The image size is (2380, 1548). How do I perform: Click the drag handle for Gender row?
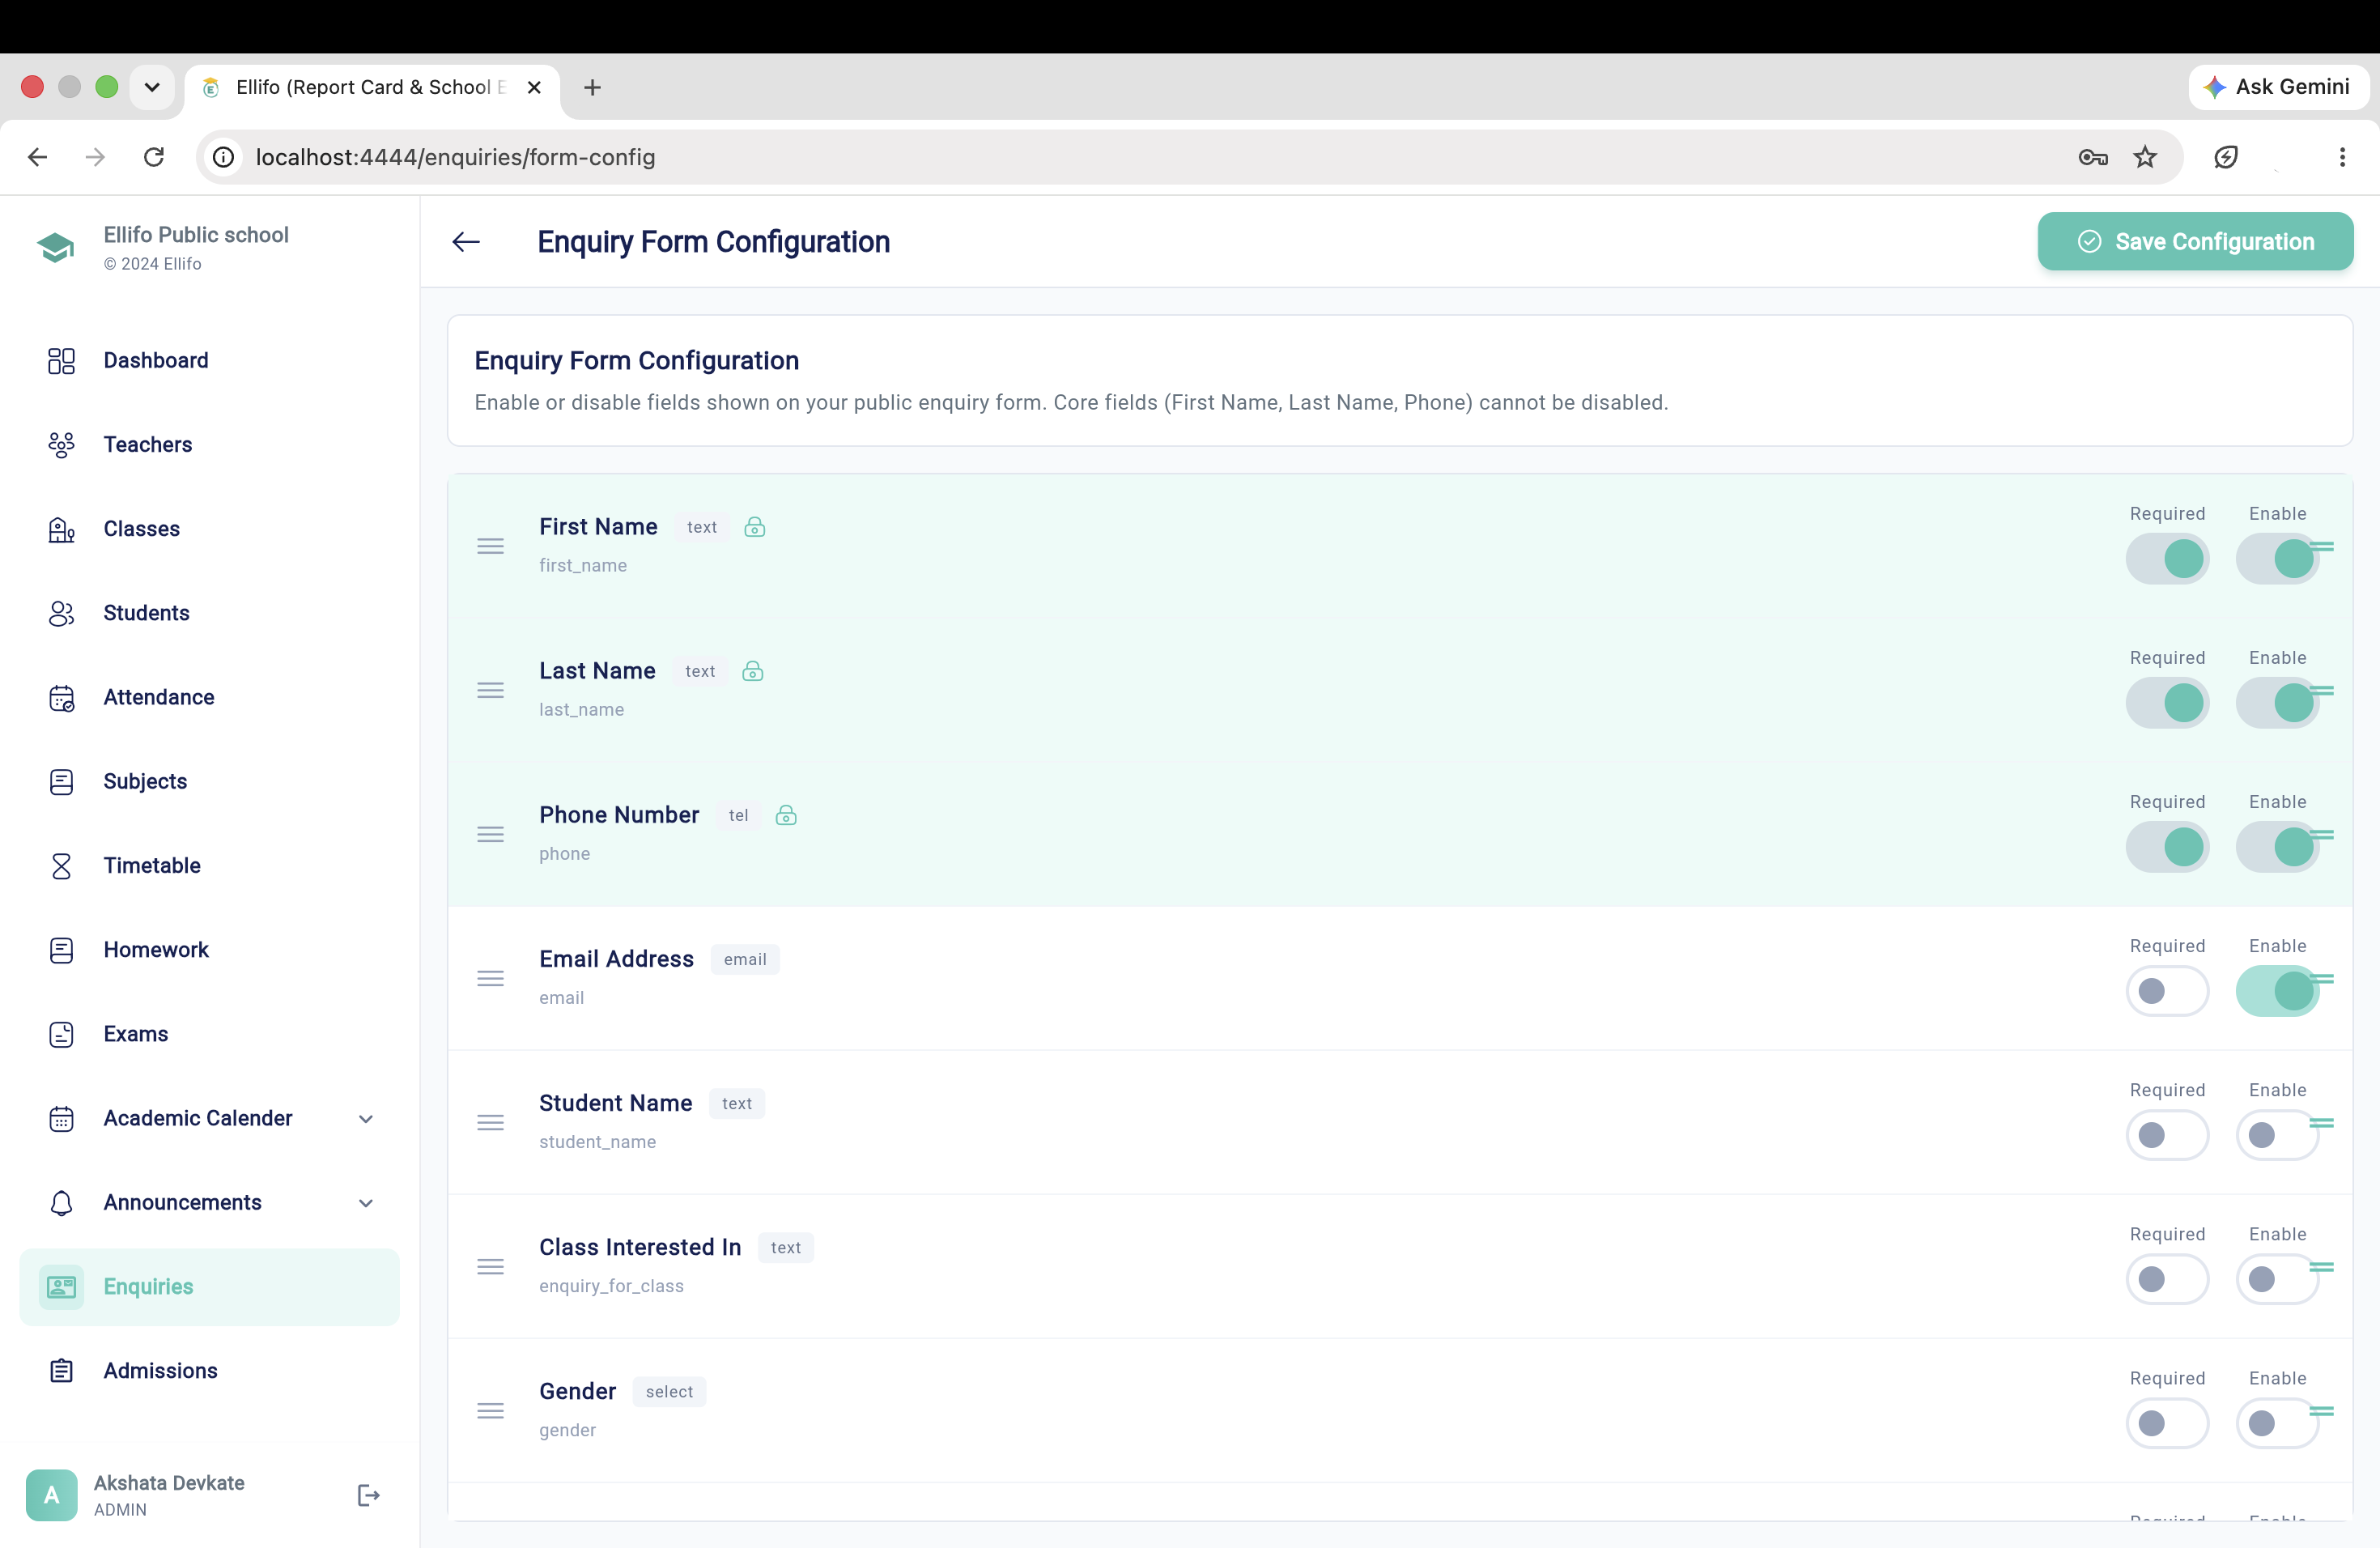point(490,1411)
